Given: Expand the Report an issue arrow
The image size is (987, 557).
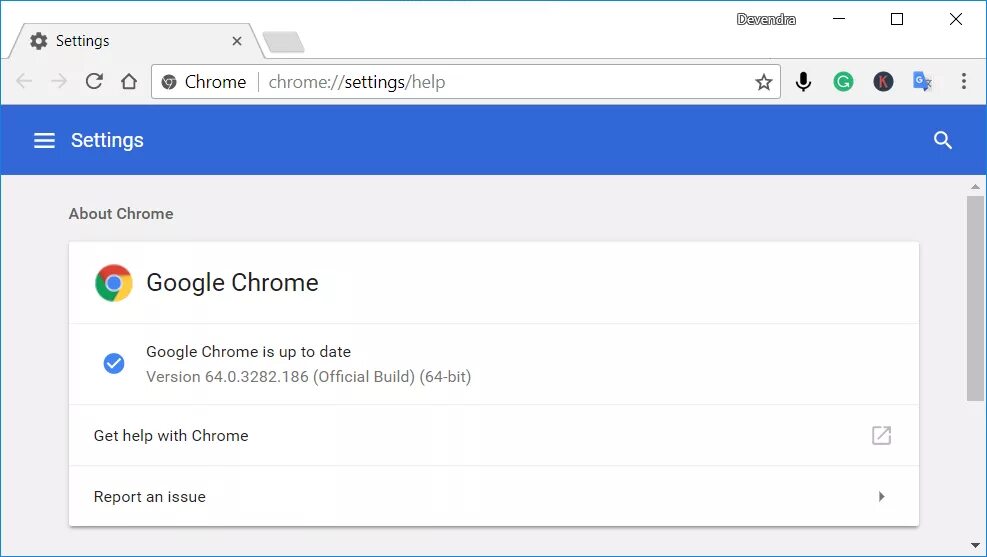Looking at the screenshot, I should pos(881,496).
